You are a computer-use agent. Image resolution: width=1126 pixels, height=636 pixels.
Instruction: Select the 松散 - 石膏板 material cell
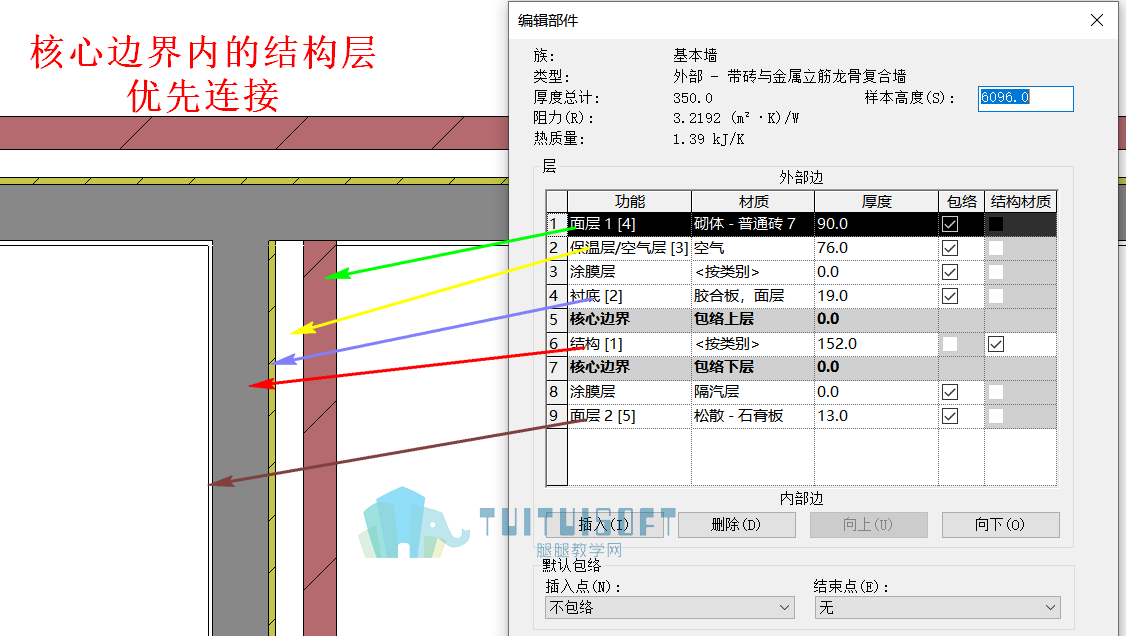[753, 416]
